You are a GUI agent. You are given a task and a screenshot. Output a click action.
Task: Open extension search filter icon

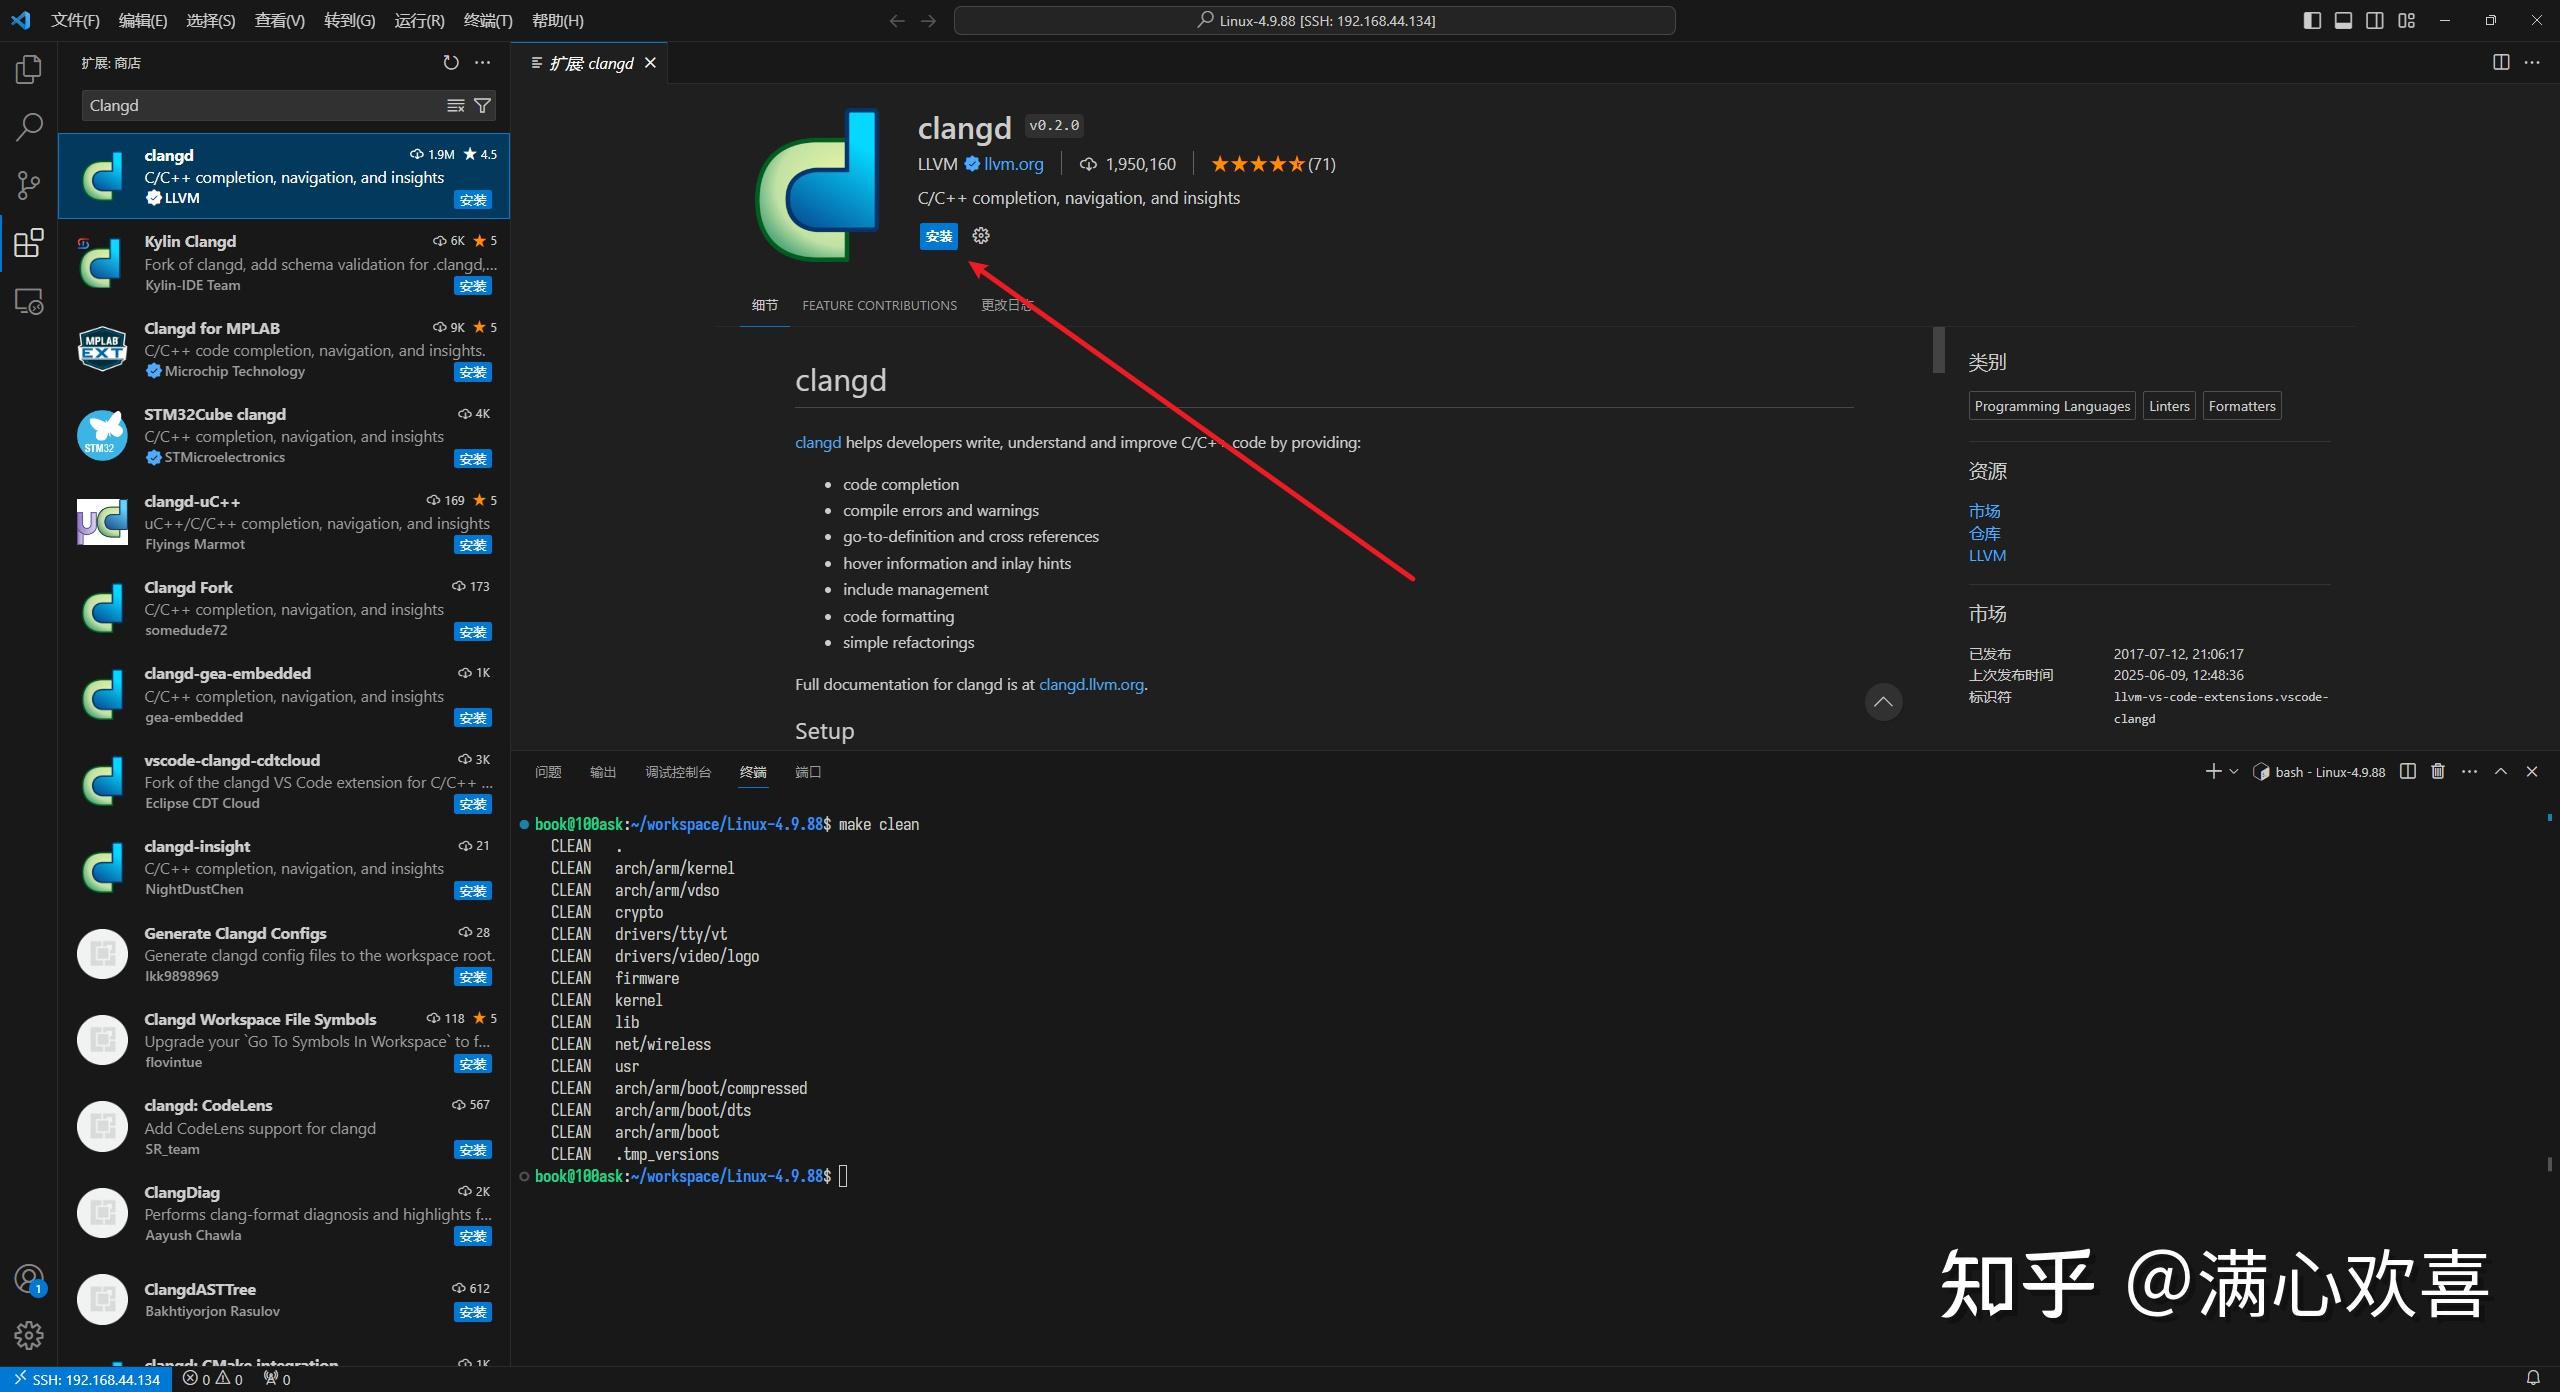point(482,105)
